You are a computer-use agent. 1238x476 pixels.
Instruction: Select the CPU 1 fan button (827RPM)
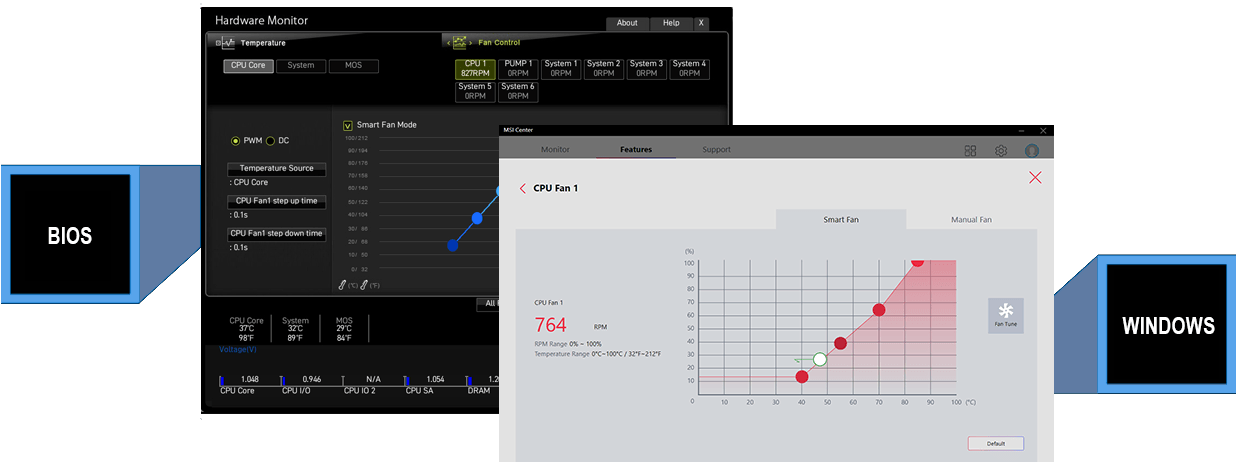pyautogui.click(x=475, y=68)
